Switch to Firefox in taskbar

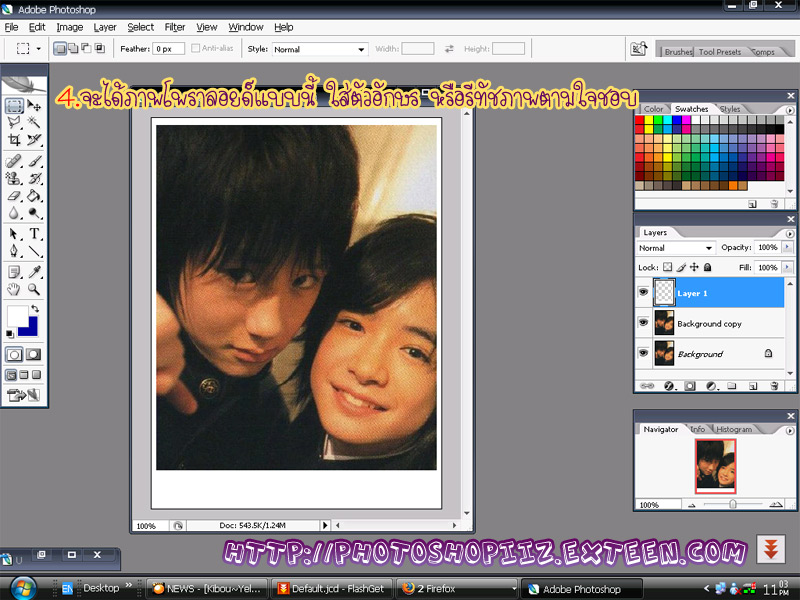456,588
